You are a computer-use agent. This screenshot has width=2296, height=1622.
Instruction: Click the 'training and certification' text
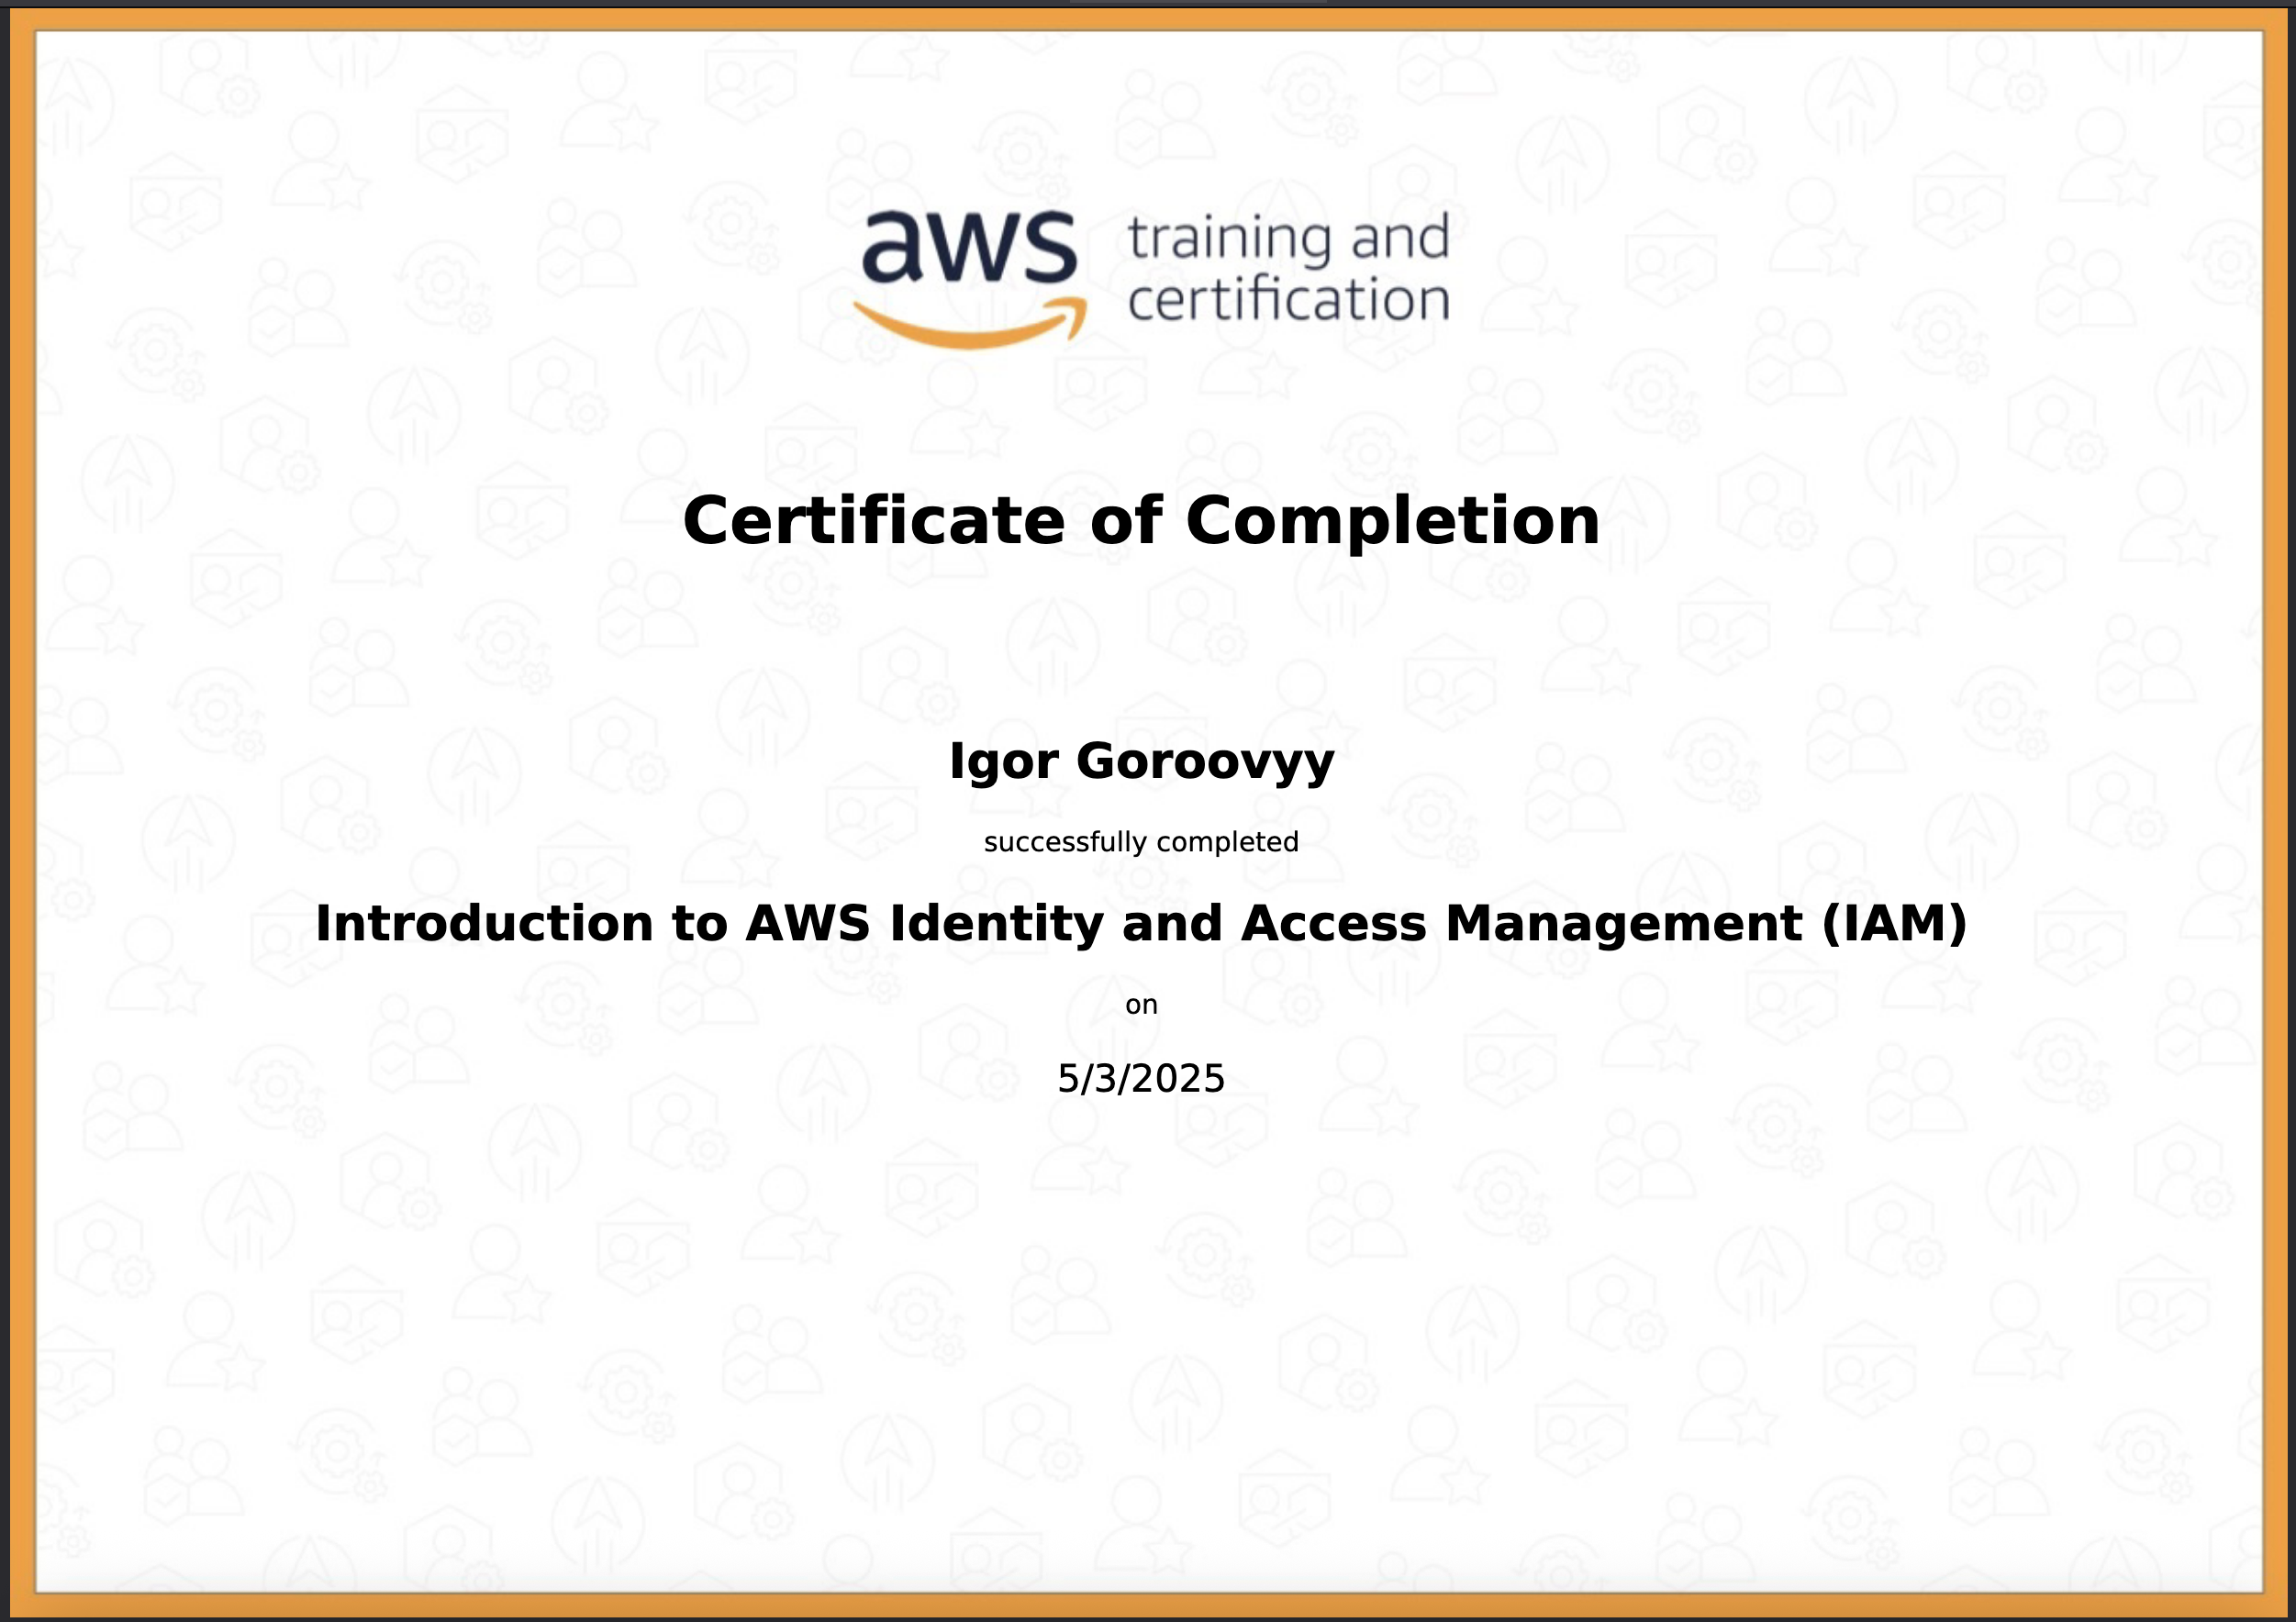1289,268
